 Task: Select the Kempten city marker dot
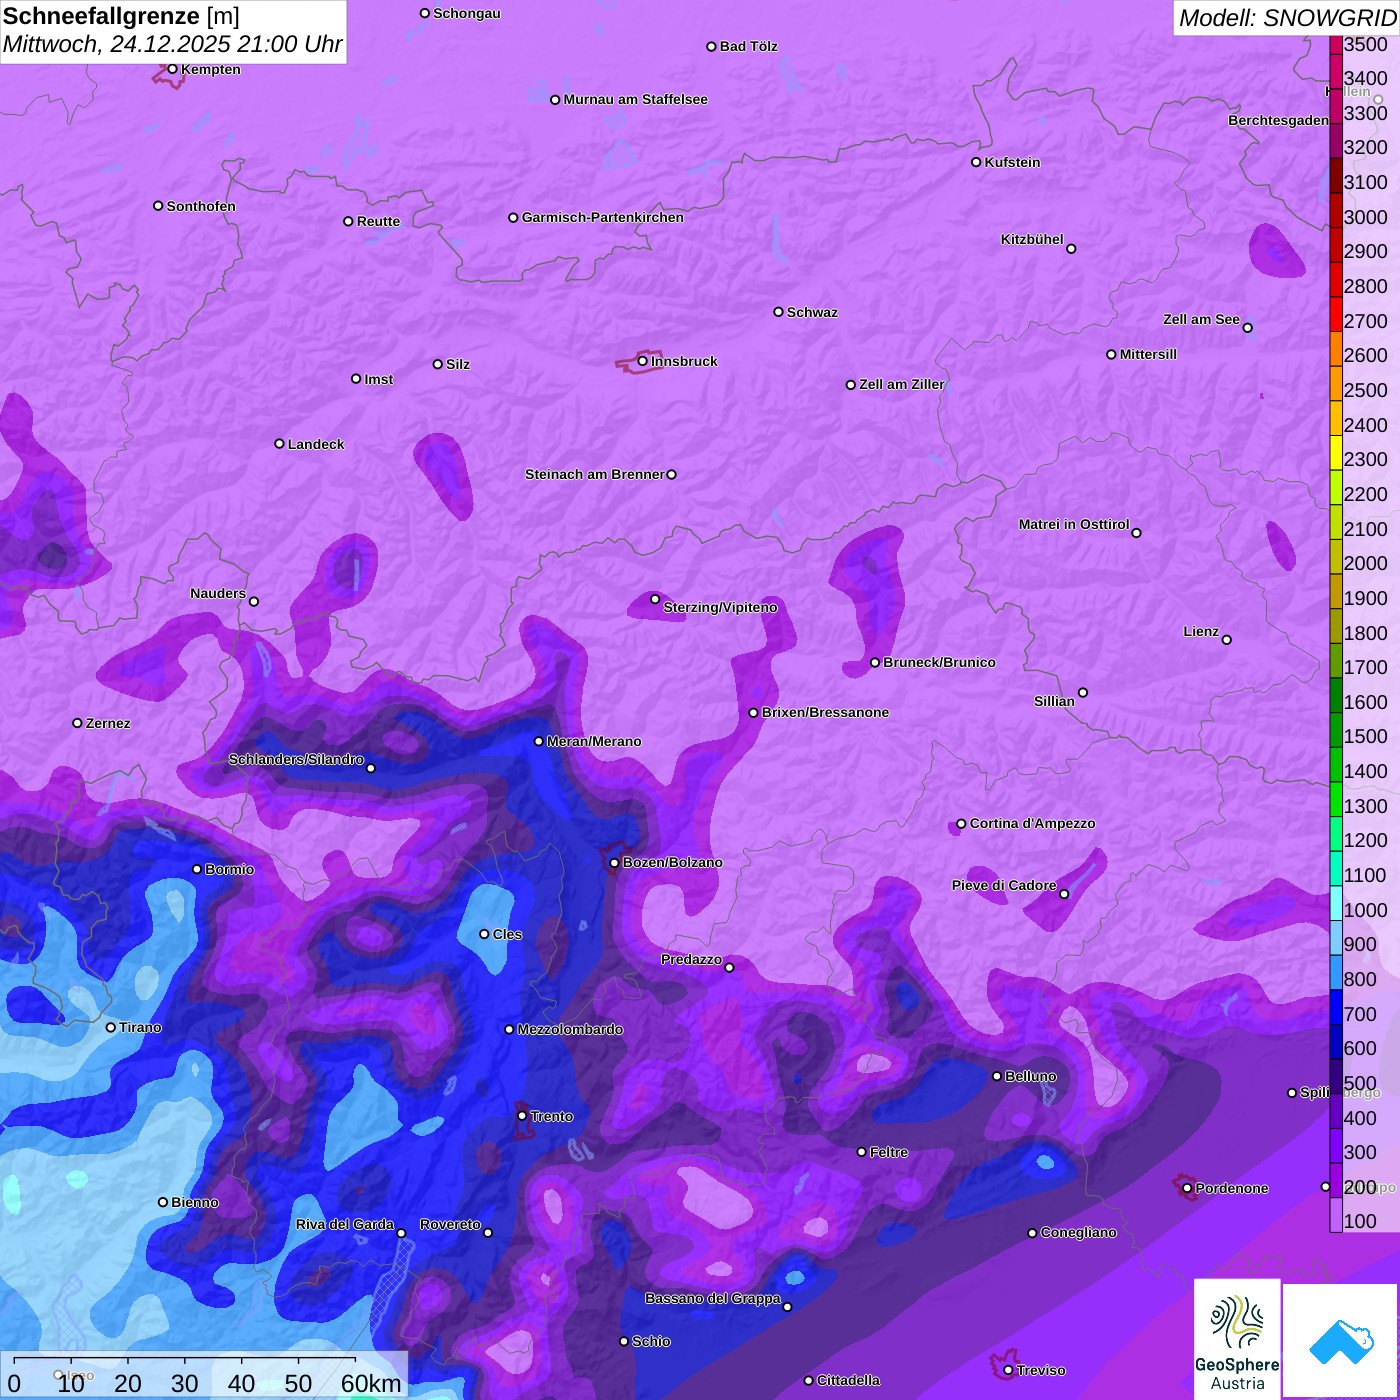coord(172,69)
